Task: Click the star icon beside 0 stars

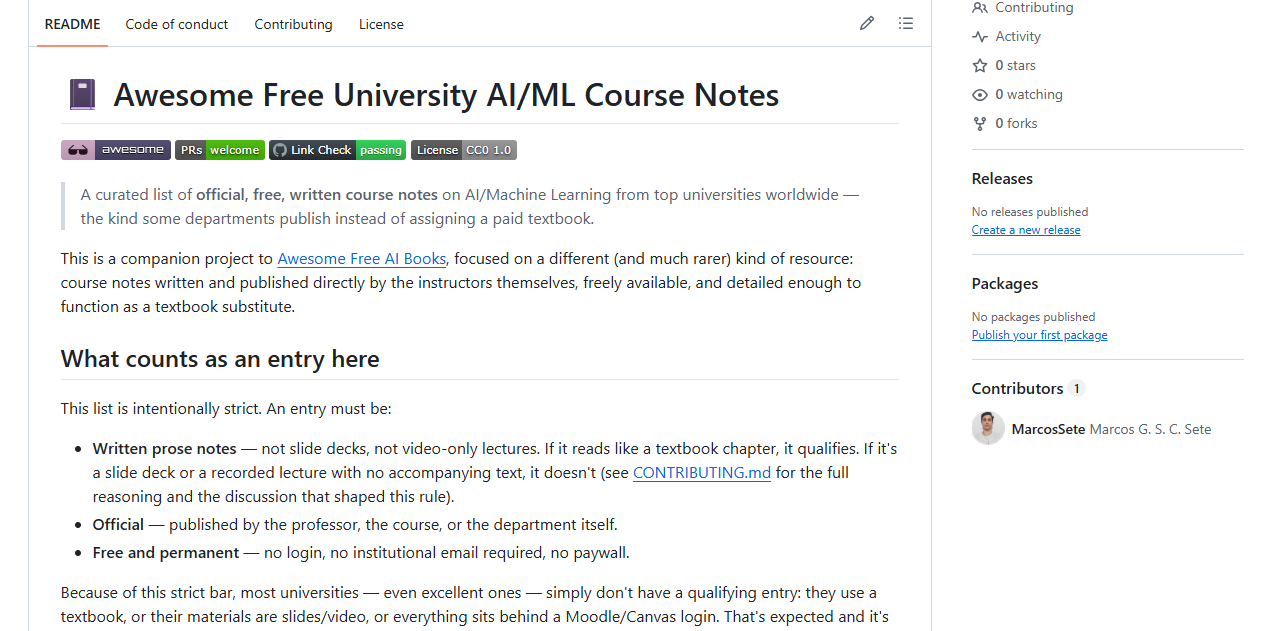Action: pos(980,66)
